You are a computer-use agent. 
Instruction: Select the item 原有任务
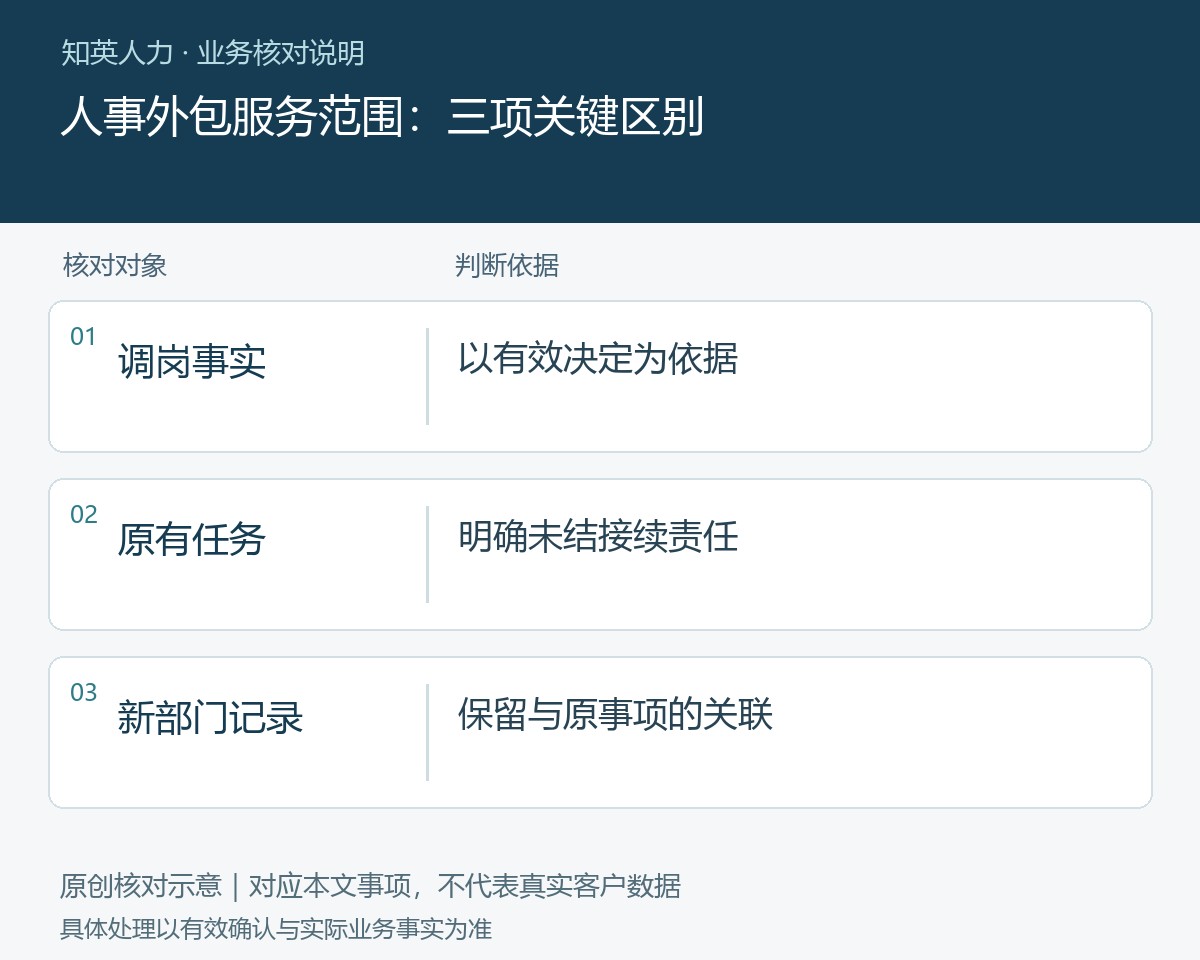coord(192,539)
